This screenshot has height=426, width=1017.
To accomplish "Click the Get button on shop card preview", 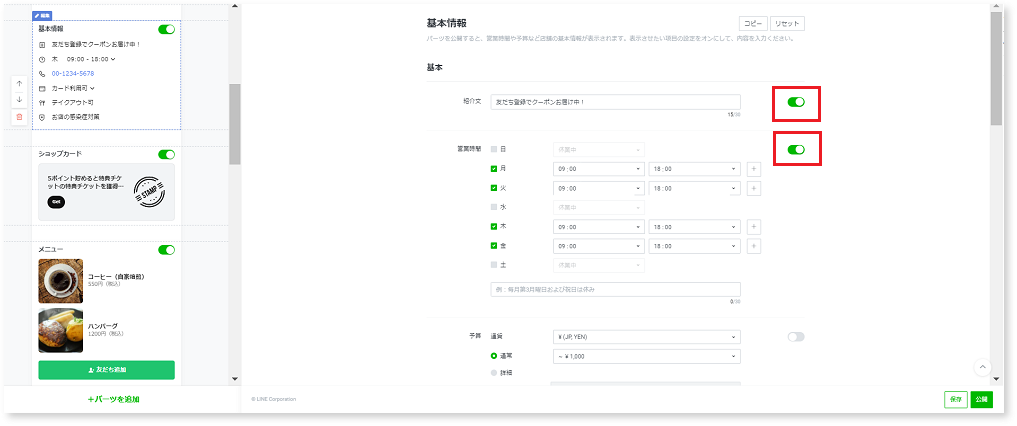I will click(x=56, y=202).
